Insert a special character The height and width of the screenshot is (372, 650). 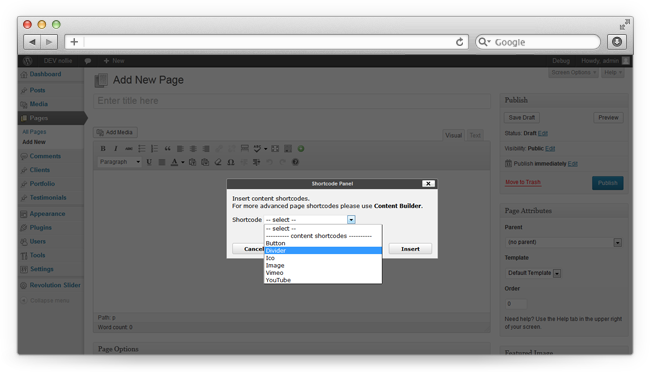click(x=231, y=162)
